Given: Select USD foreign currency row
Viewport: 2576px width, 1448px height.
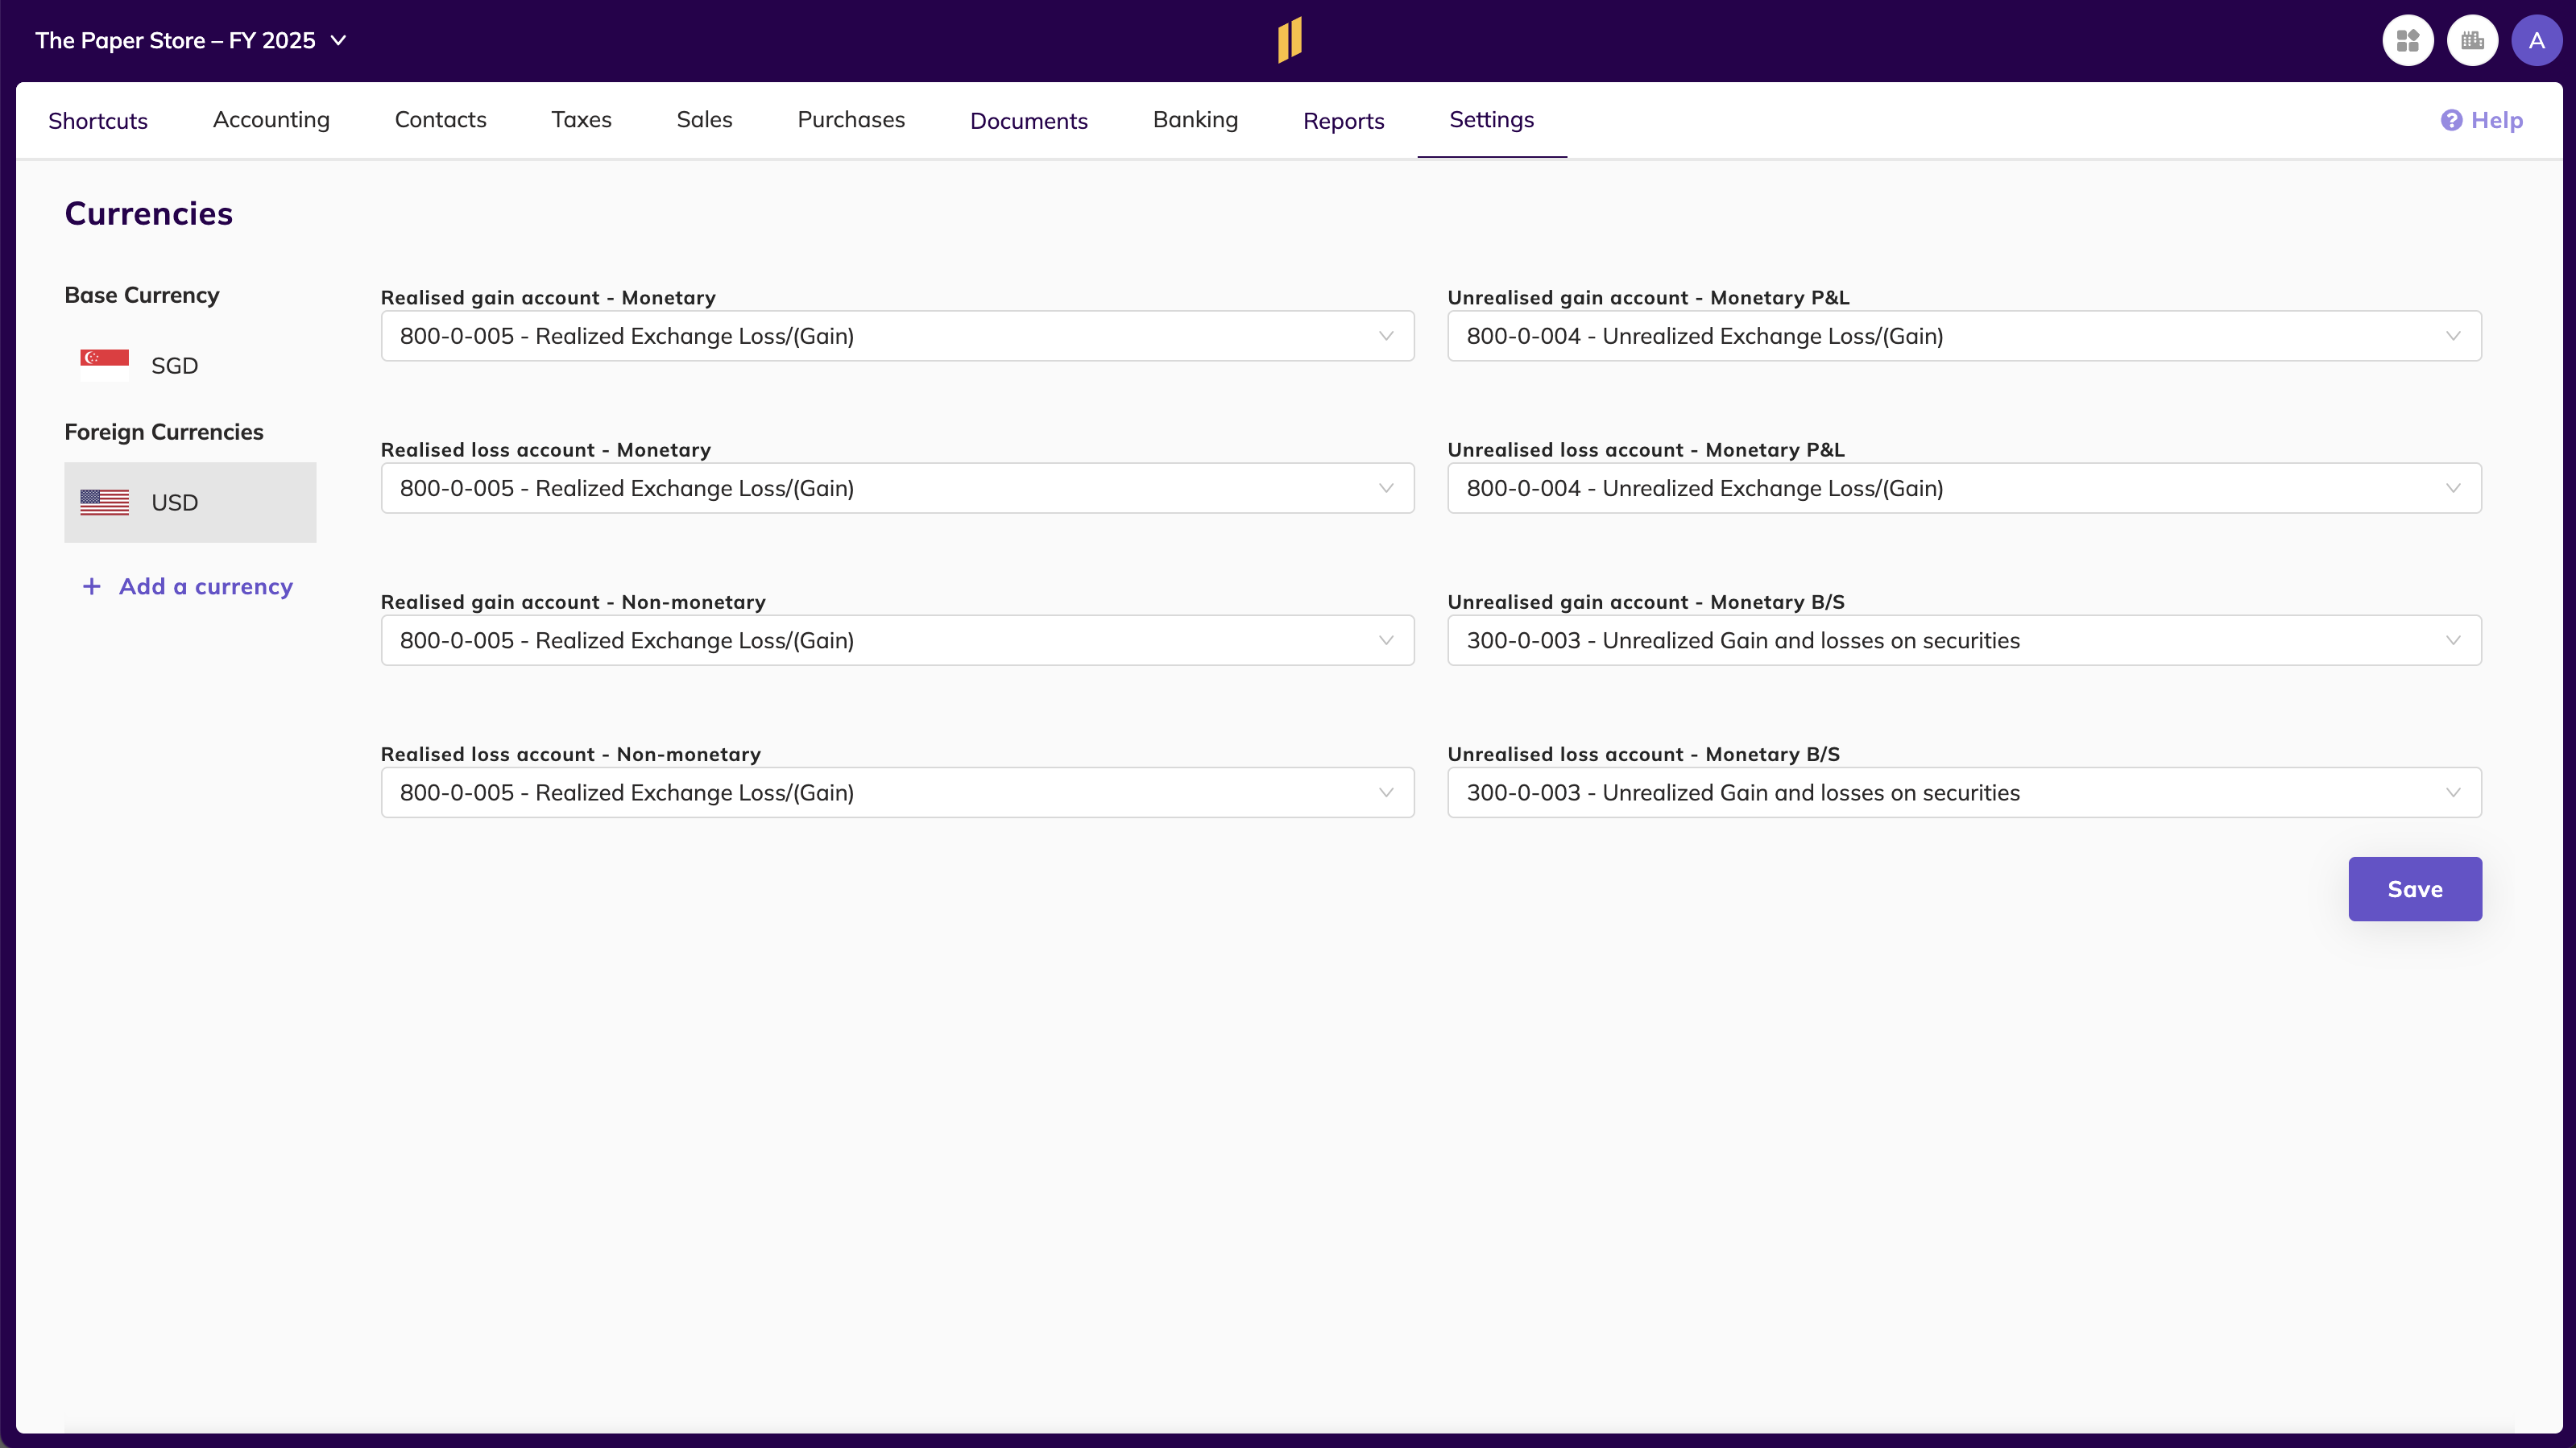Looking at the screenshot, I should coord(190,502).
